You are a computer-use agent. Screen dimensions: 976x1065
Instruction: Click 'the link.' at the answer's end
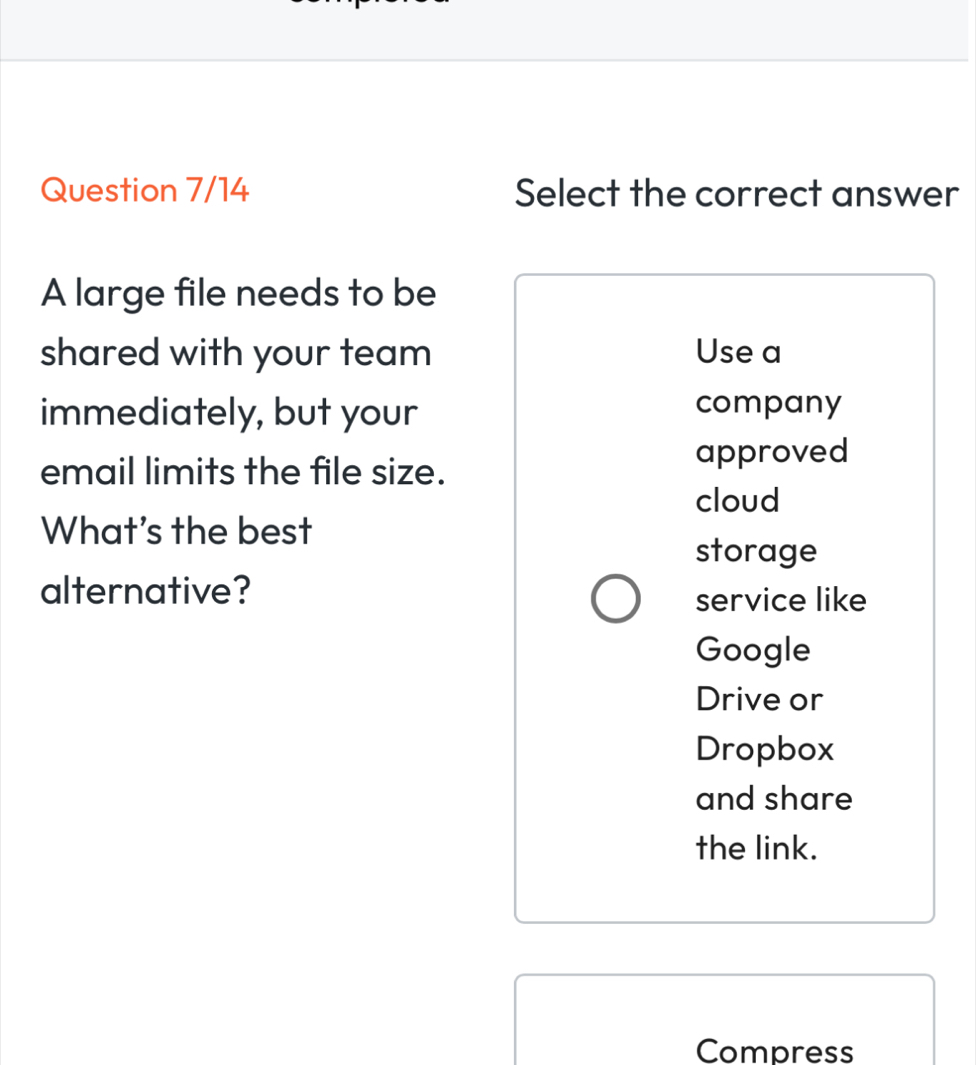click(757, 848)
